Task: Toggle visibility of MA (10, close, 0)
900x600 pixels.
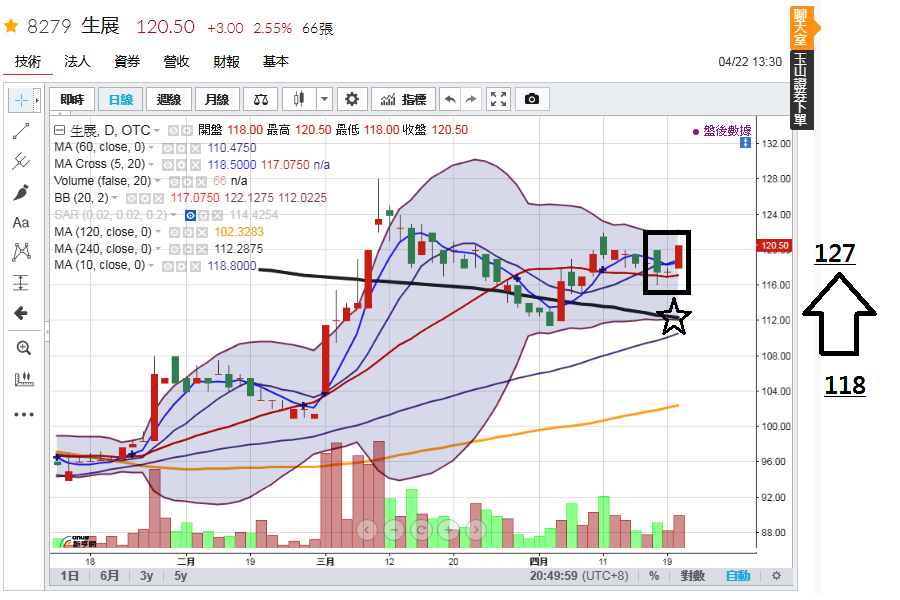Action: (x=168, y=266)
